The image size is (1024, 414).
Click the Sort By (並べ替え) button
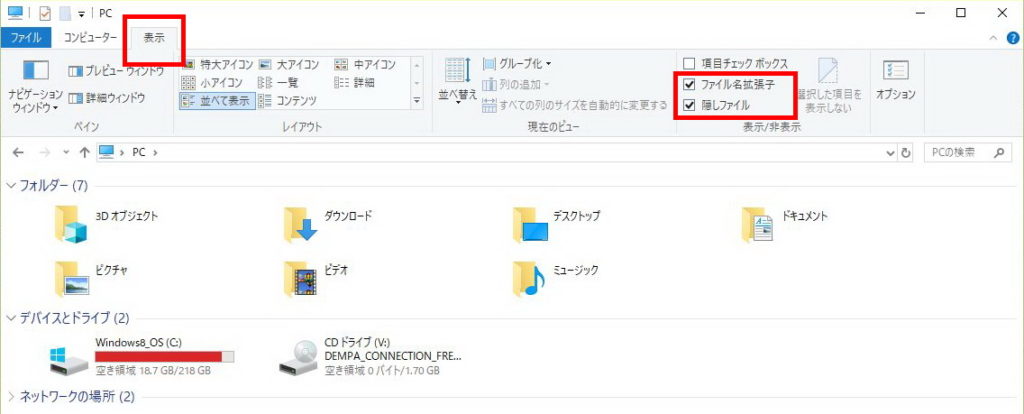click(x=455, y=78)
